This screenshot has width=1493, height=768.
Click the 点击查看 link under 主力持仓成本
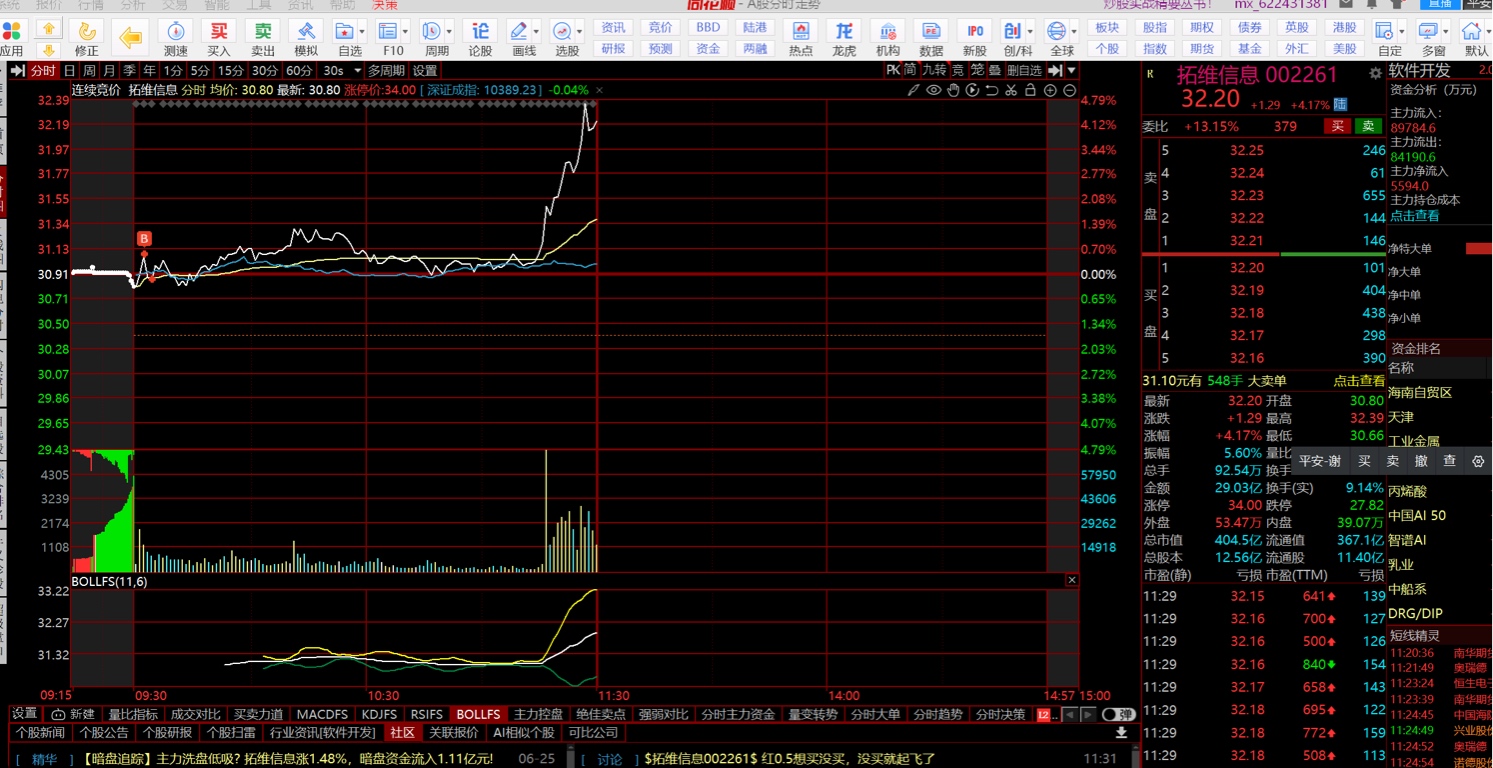coord(1415,216)
